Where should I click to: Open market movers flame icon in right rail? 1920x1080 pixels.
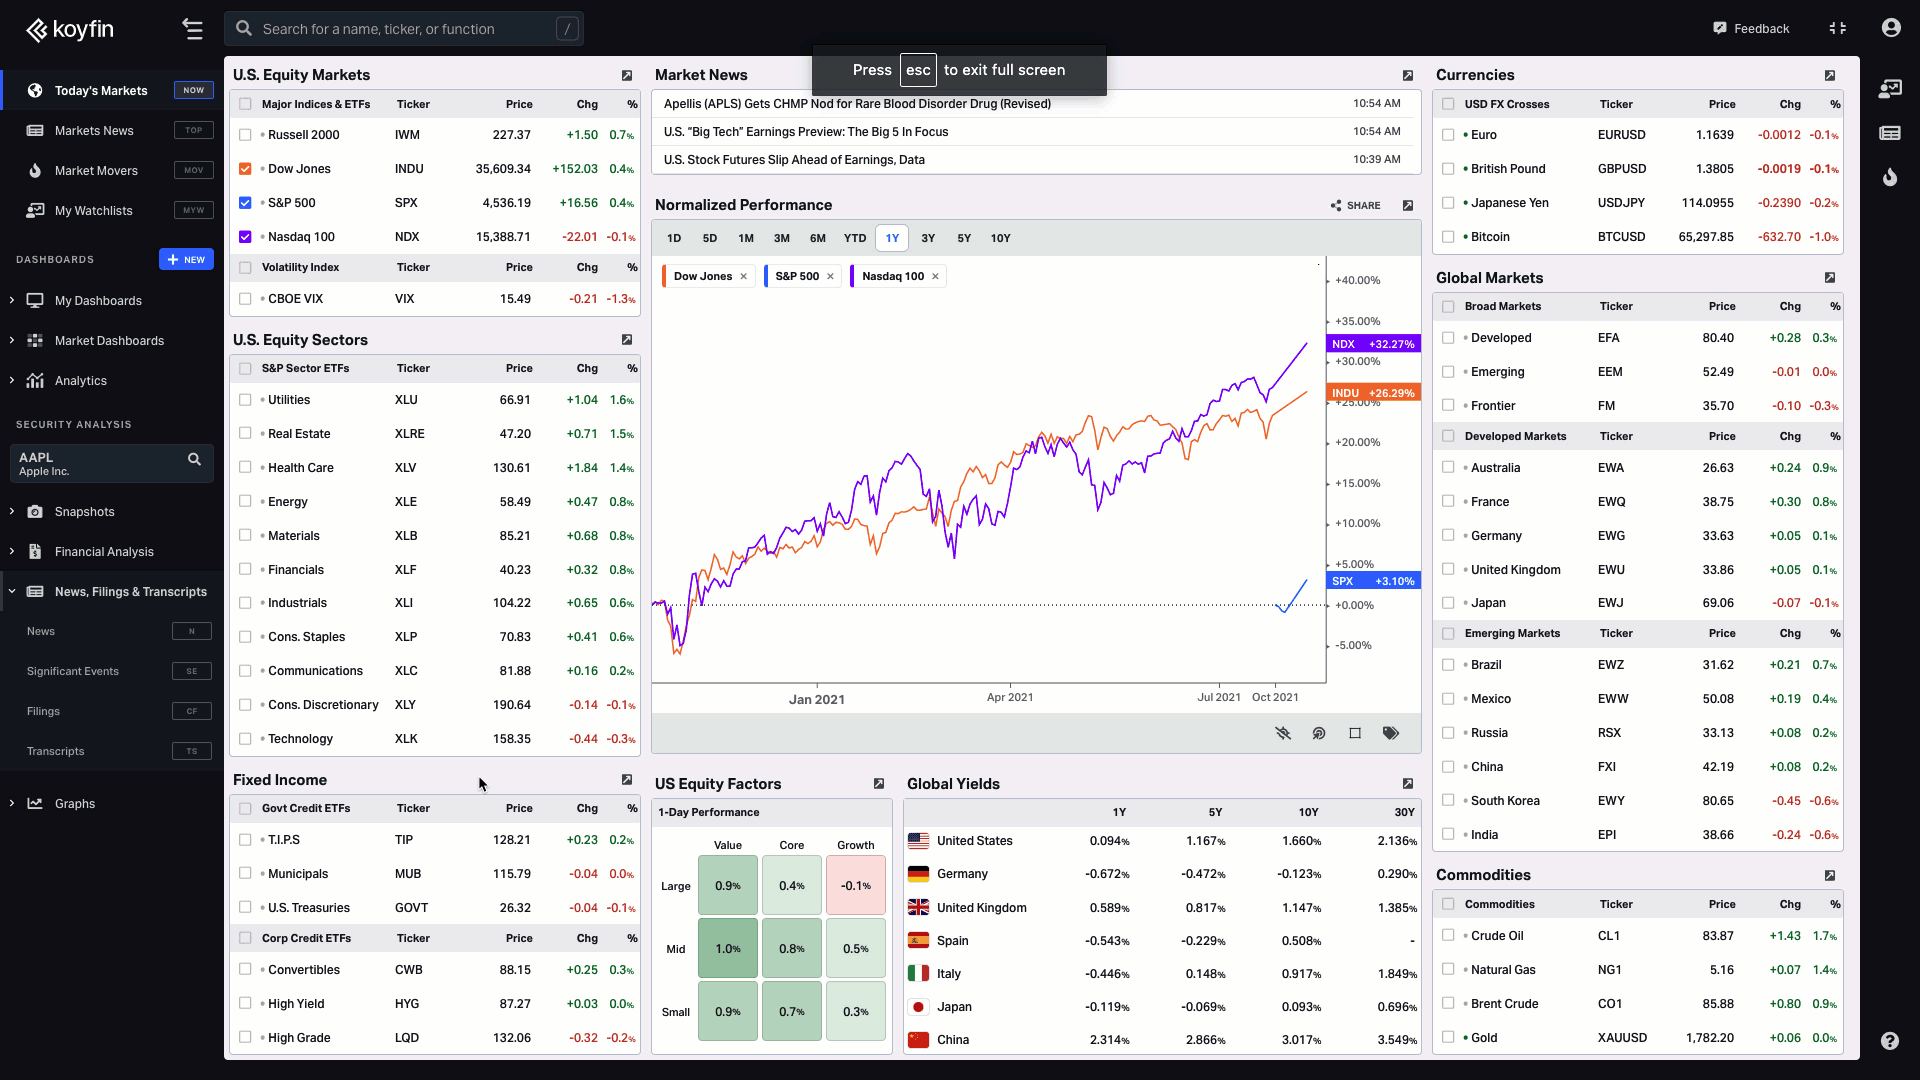tap(1890, 177)
